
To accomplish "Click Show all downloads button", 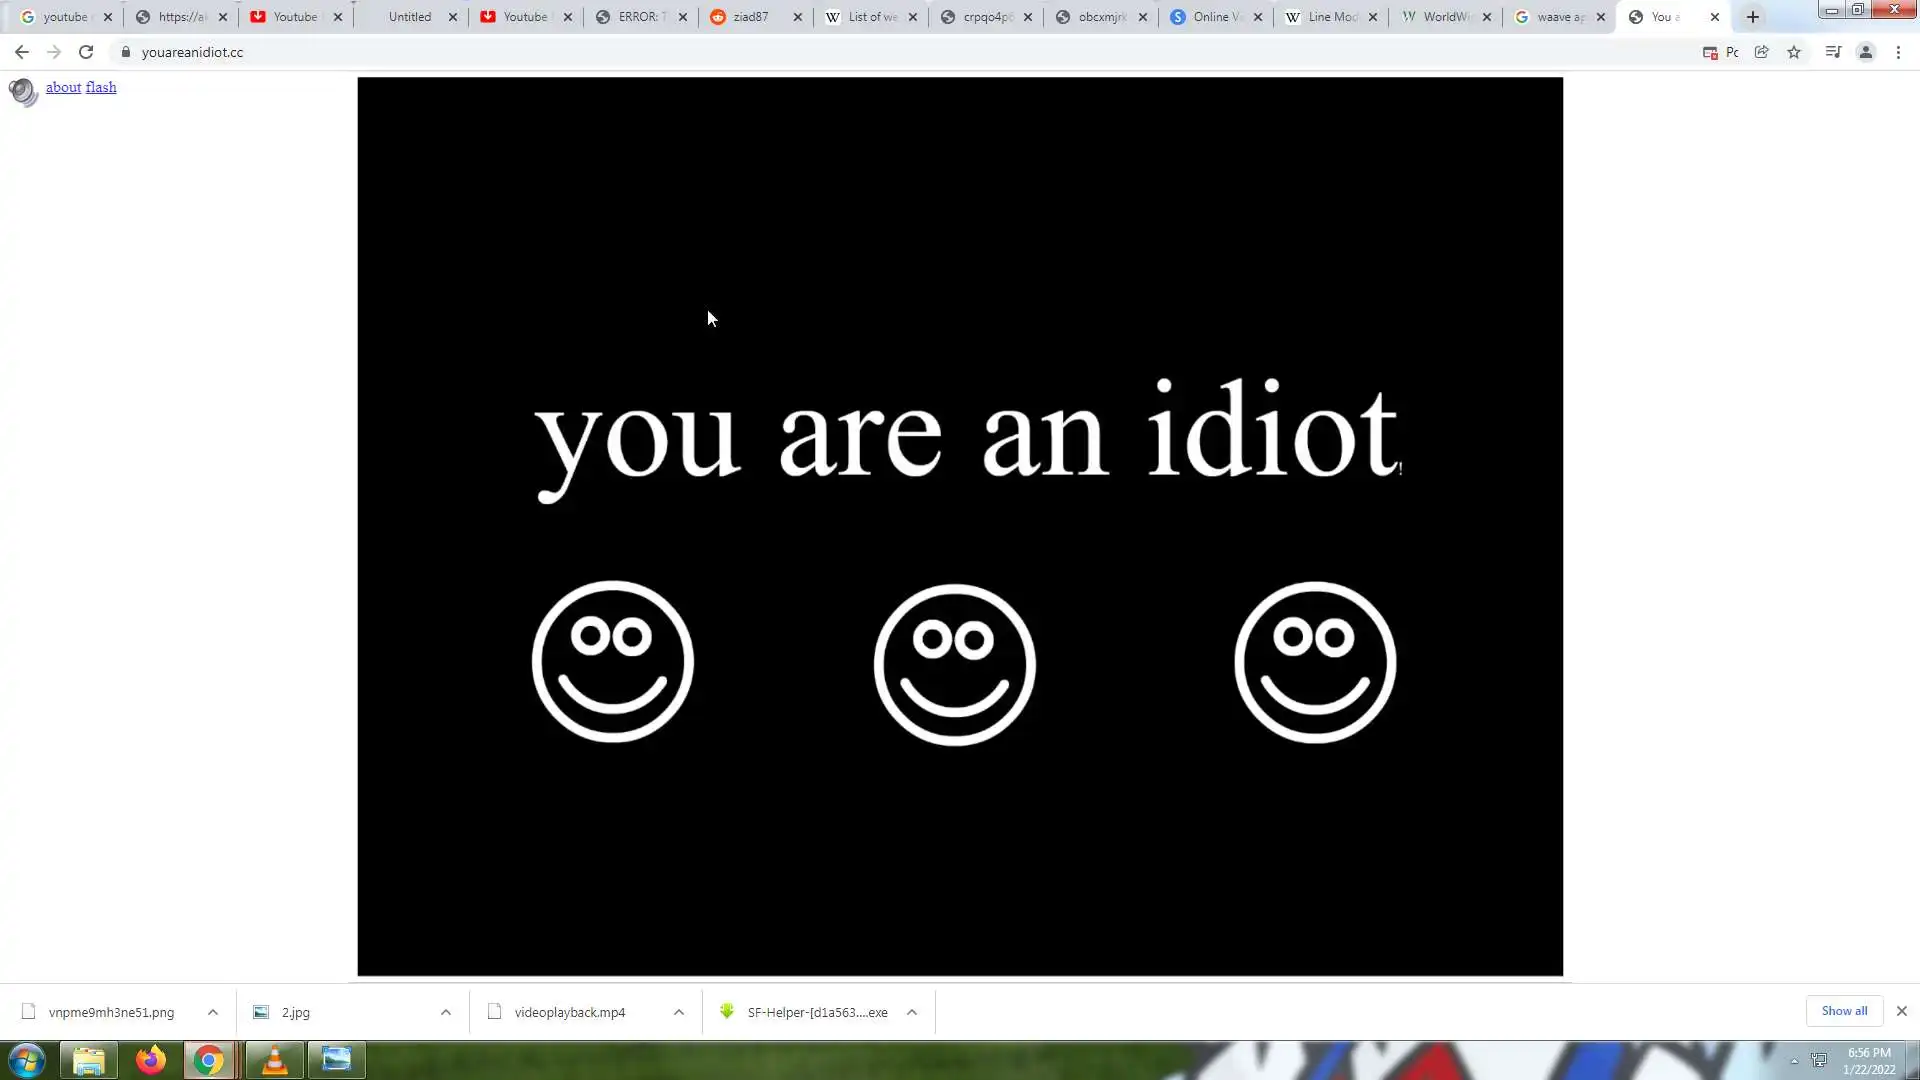I will point(1844,1011).
